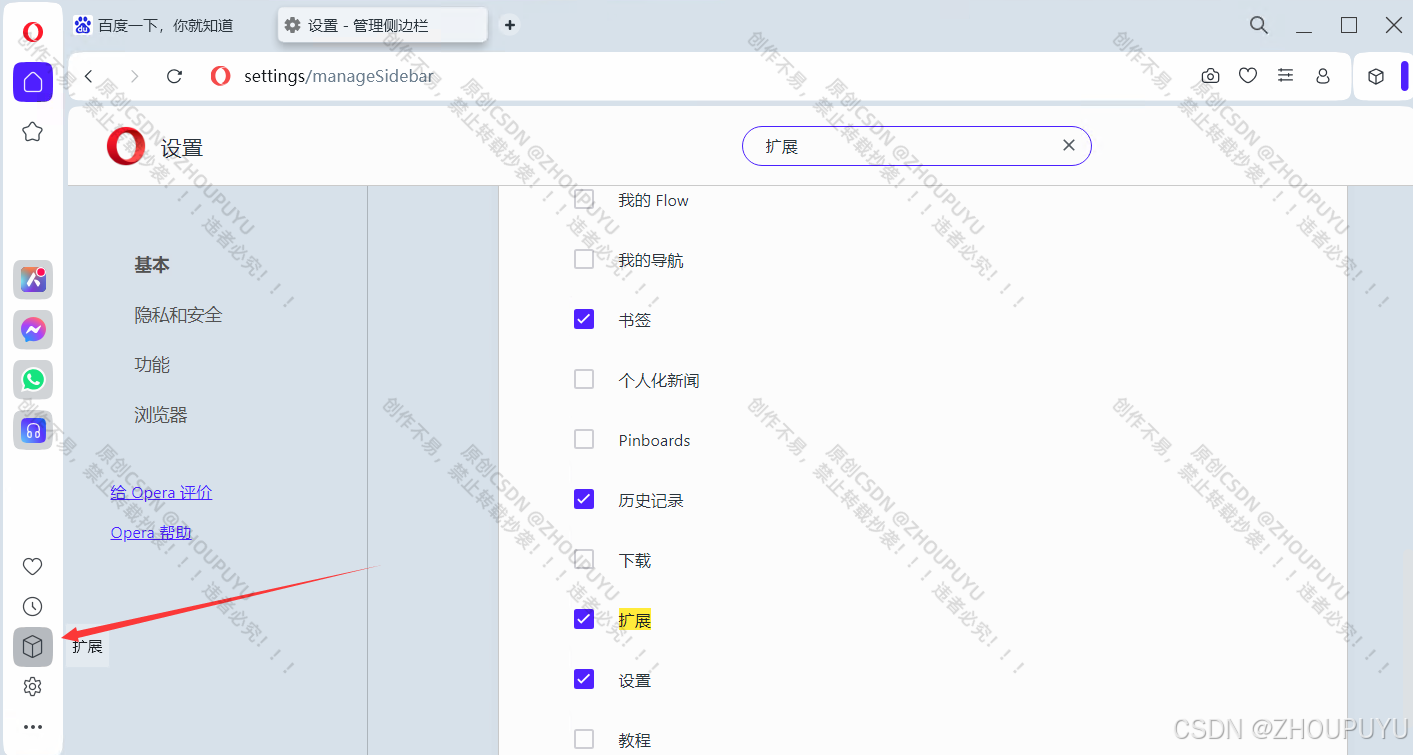Open WhatsApp in the sidebar

(x=33, y=380)
